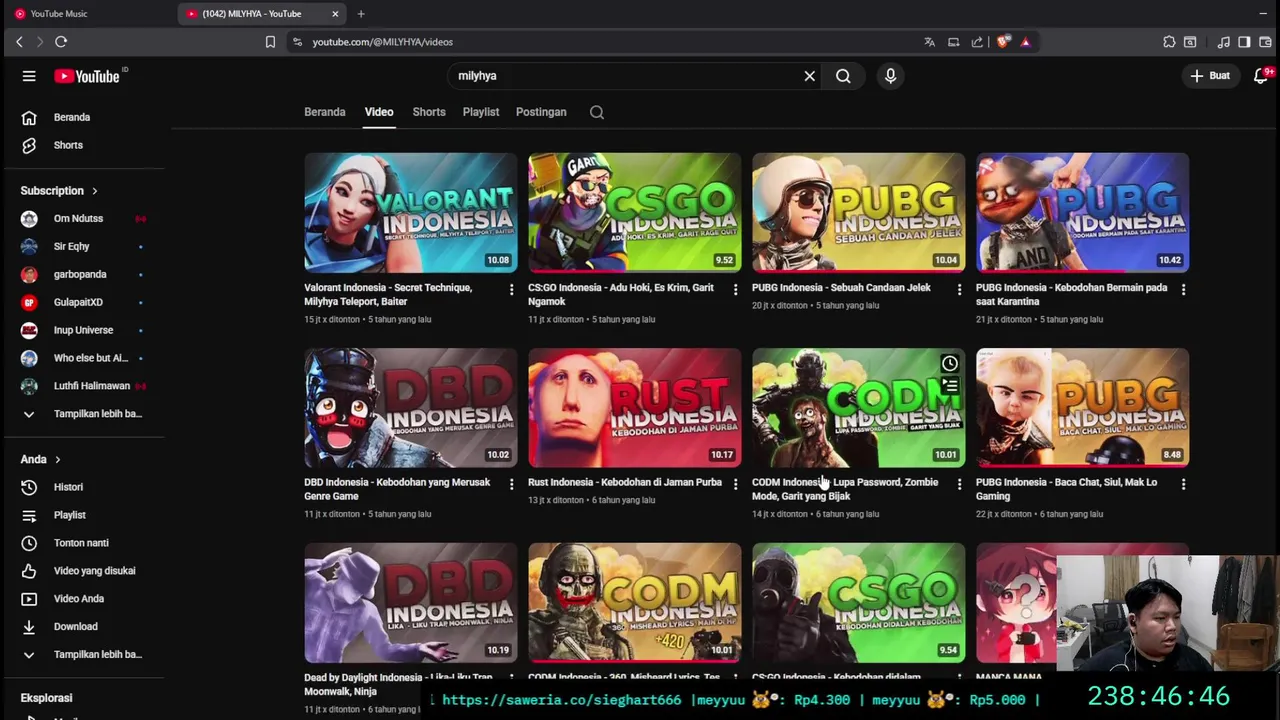
Task: Clear the search box with X icon
Action: click(810, 76)
